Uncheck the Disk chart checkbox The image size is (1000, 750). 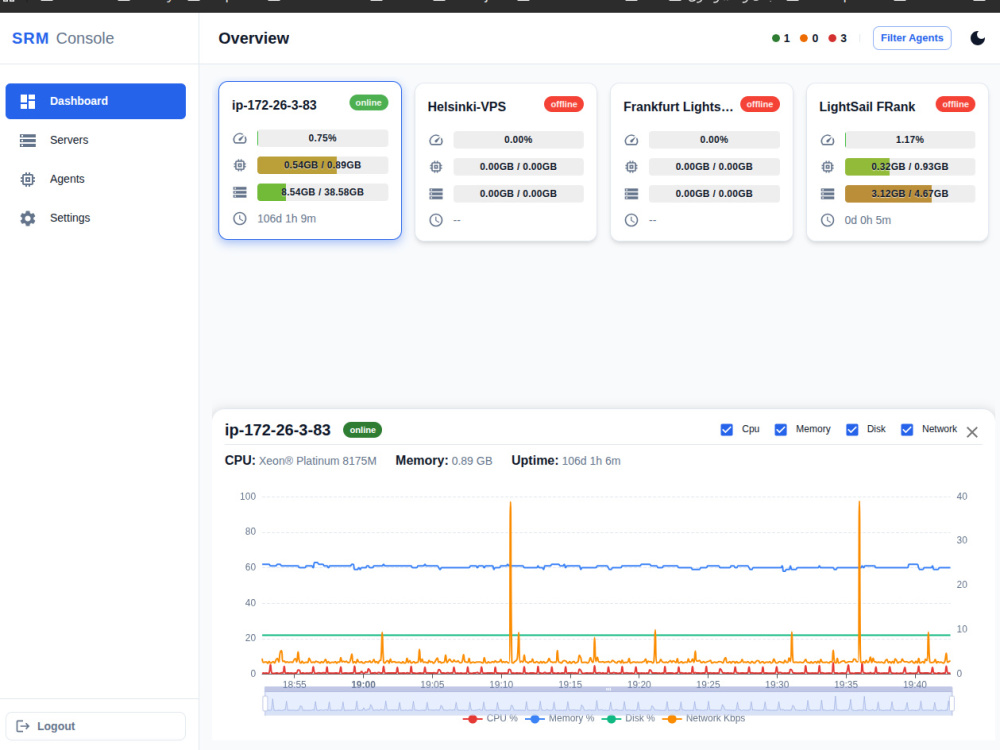click(852, 429)
